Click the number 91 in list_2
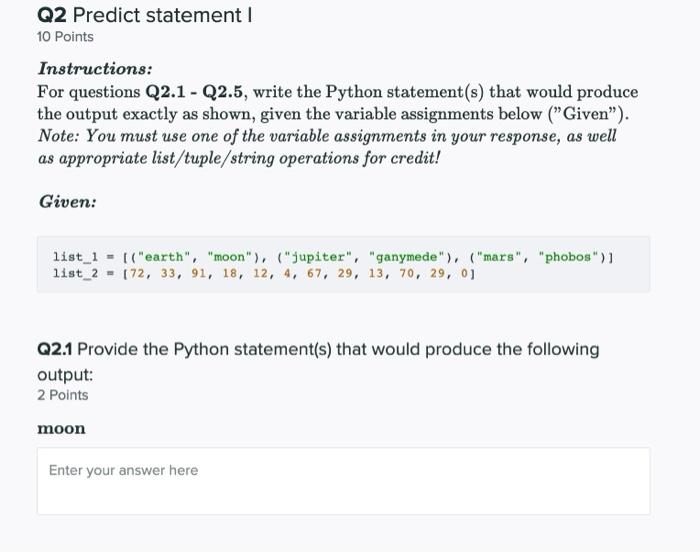 point(199,273)
